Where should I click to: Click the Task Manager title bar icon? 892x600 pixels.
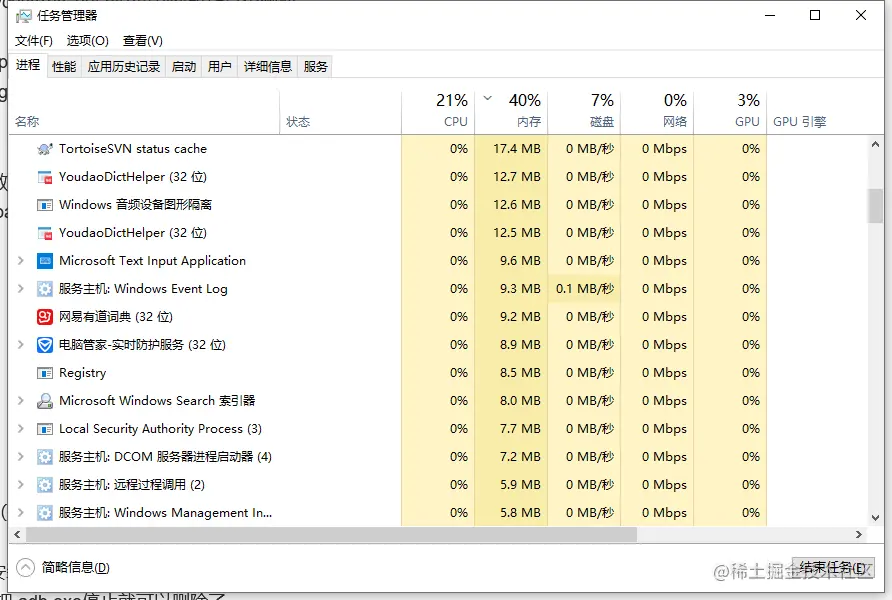coord(23,16)
